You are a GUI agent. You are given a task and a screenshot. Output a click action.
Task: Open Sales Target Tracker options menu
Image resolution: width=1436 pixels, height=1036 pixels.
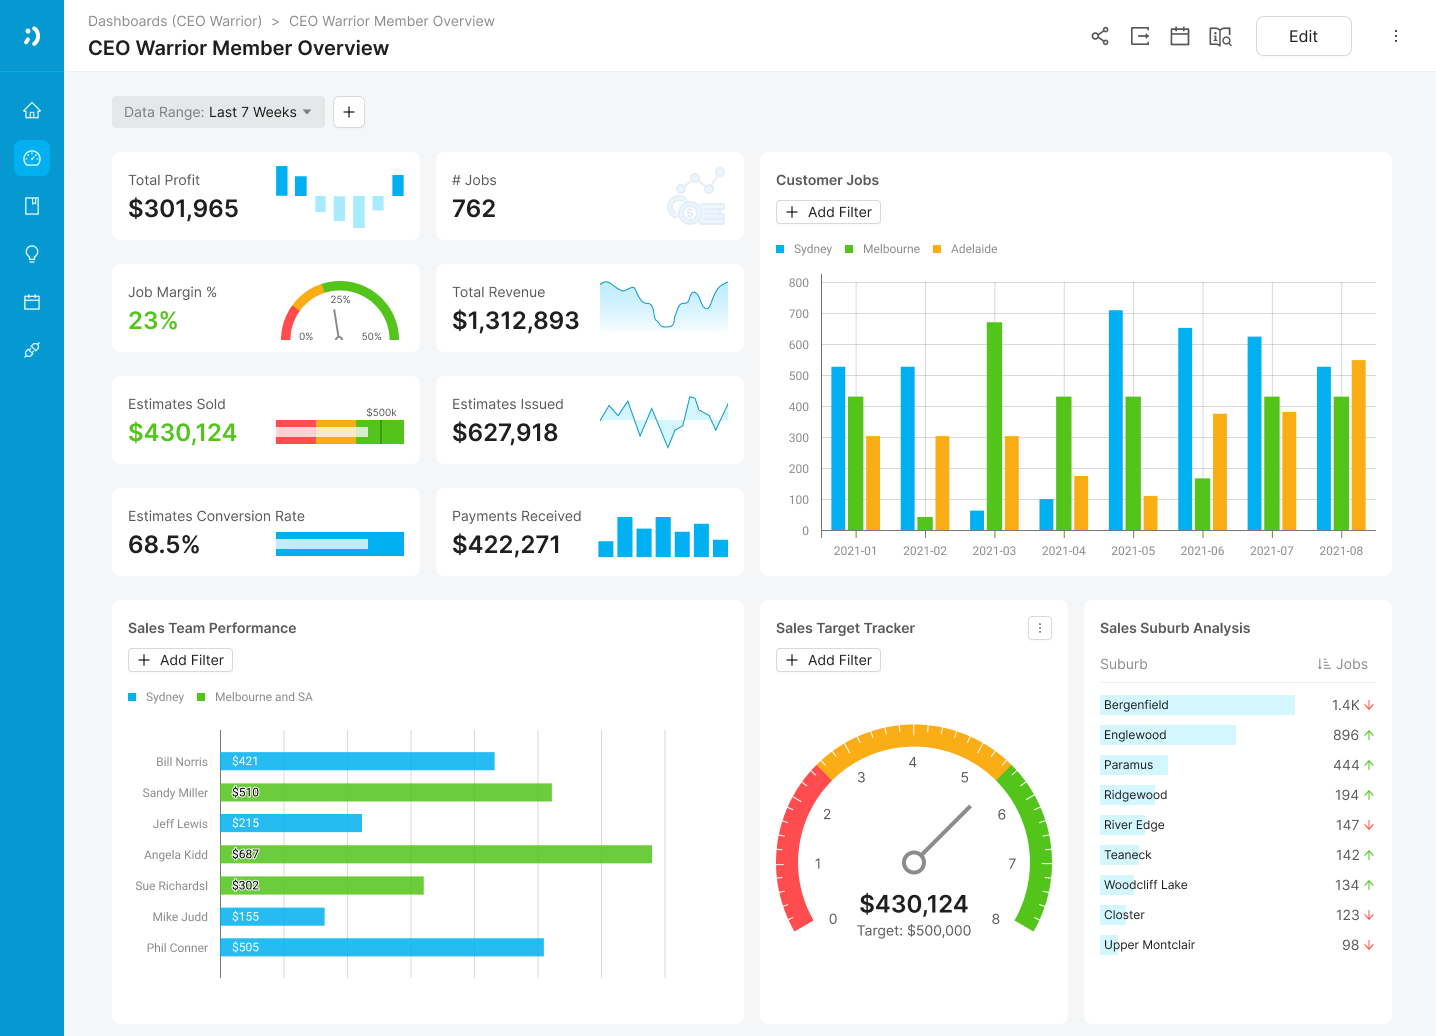tap(1040, 628)
